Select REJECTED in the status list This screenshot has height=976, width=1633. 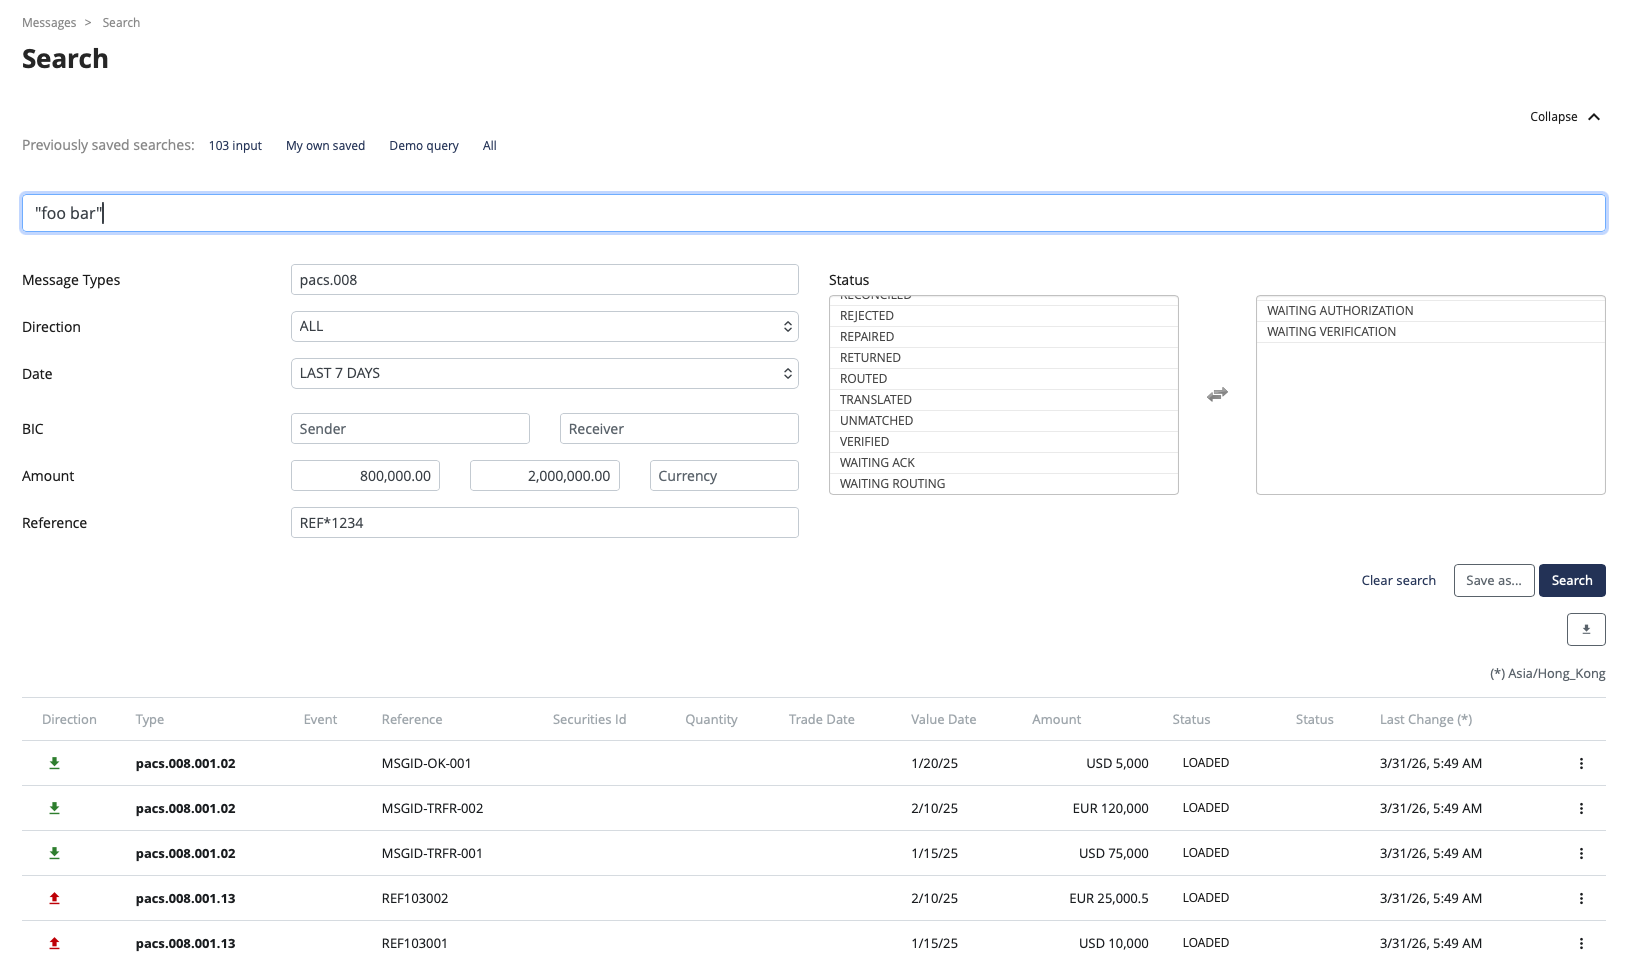[1004, 316]
